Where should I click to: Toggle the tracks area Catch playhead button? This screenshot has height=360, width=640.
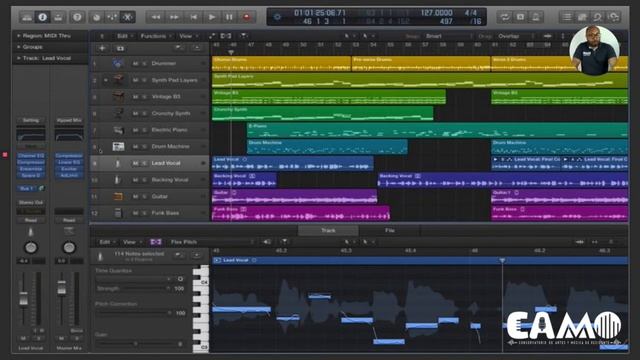tap(243, 36)
